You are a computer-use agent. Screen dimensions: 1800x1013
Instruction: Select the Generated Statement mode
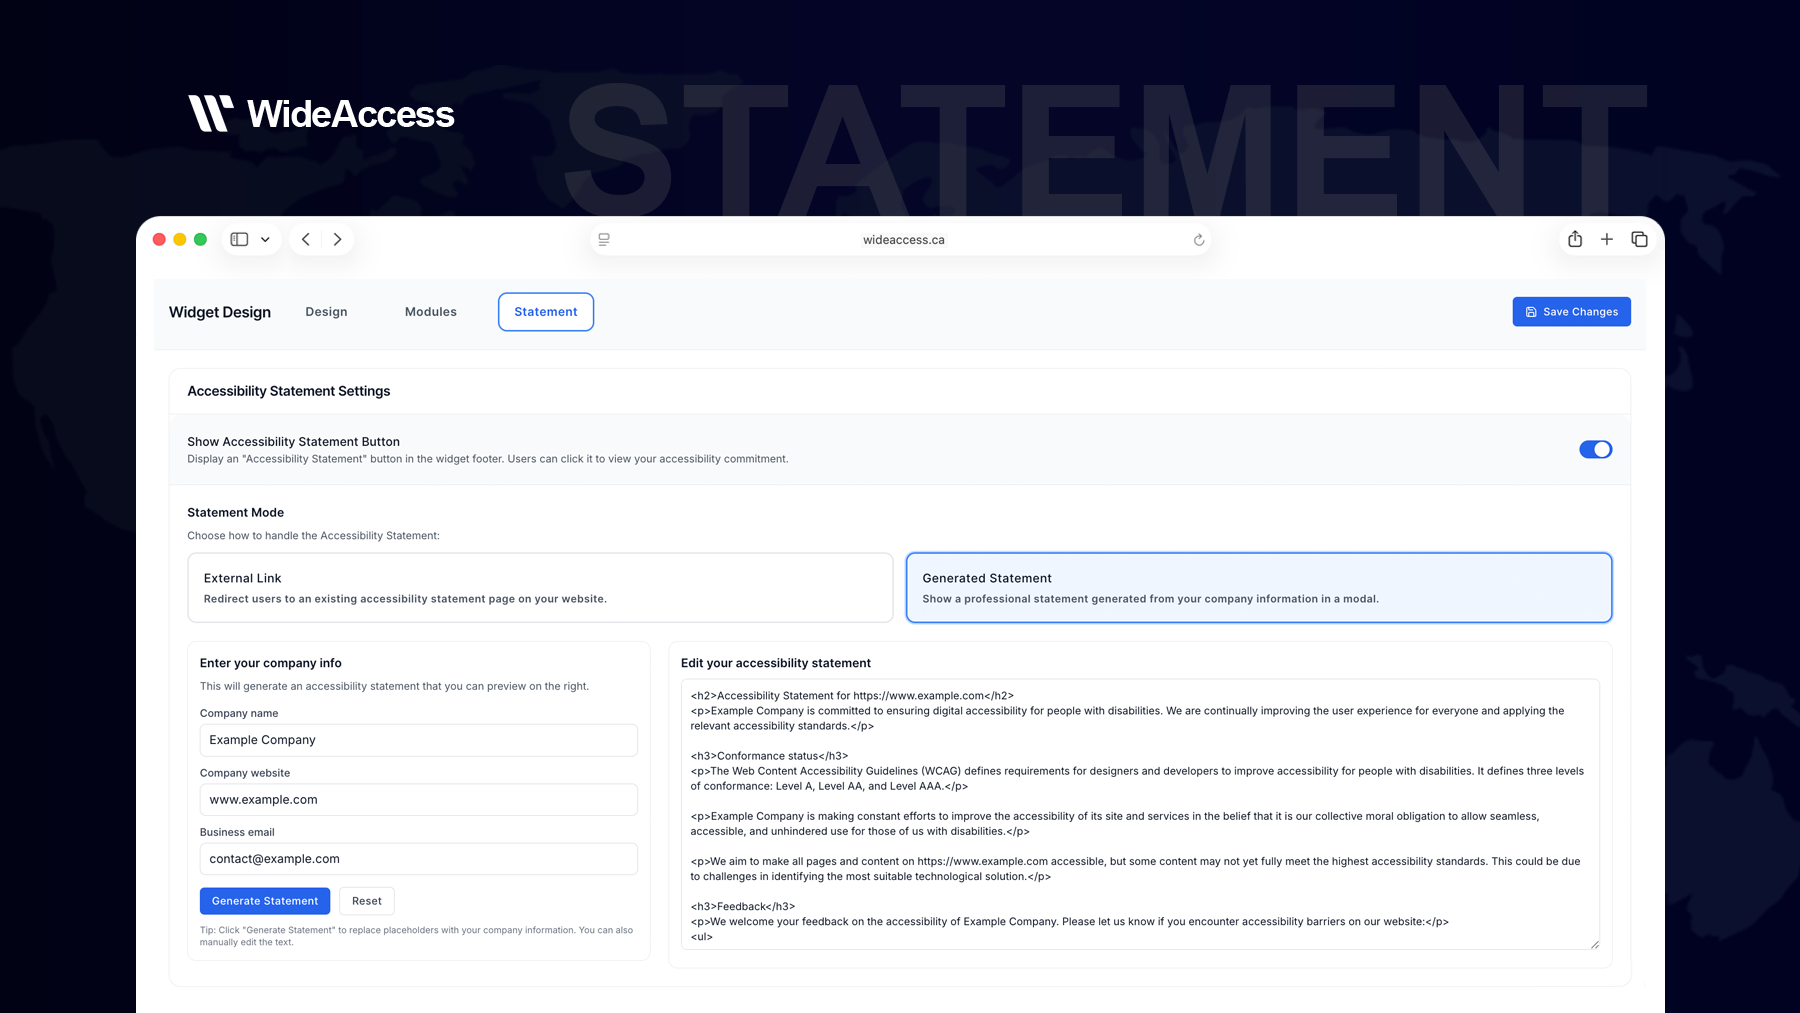coord(1258,587)
